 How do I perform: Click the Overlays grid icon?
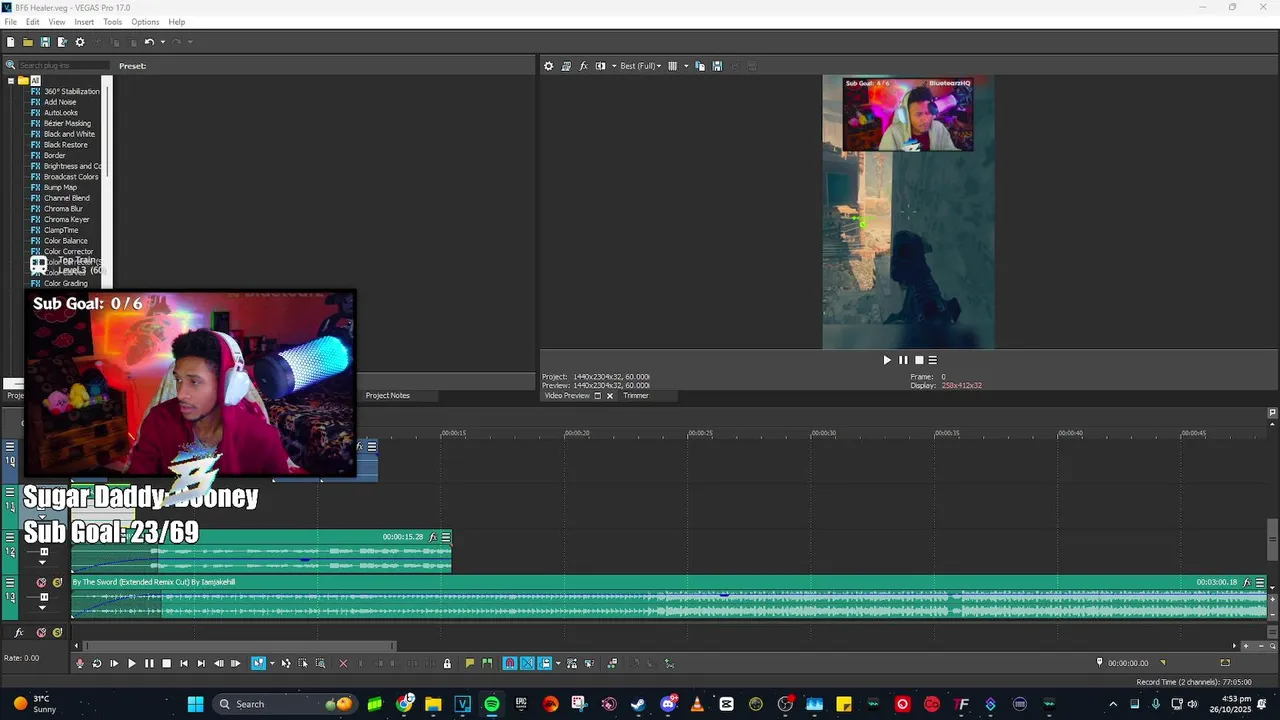click(672, 66)
